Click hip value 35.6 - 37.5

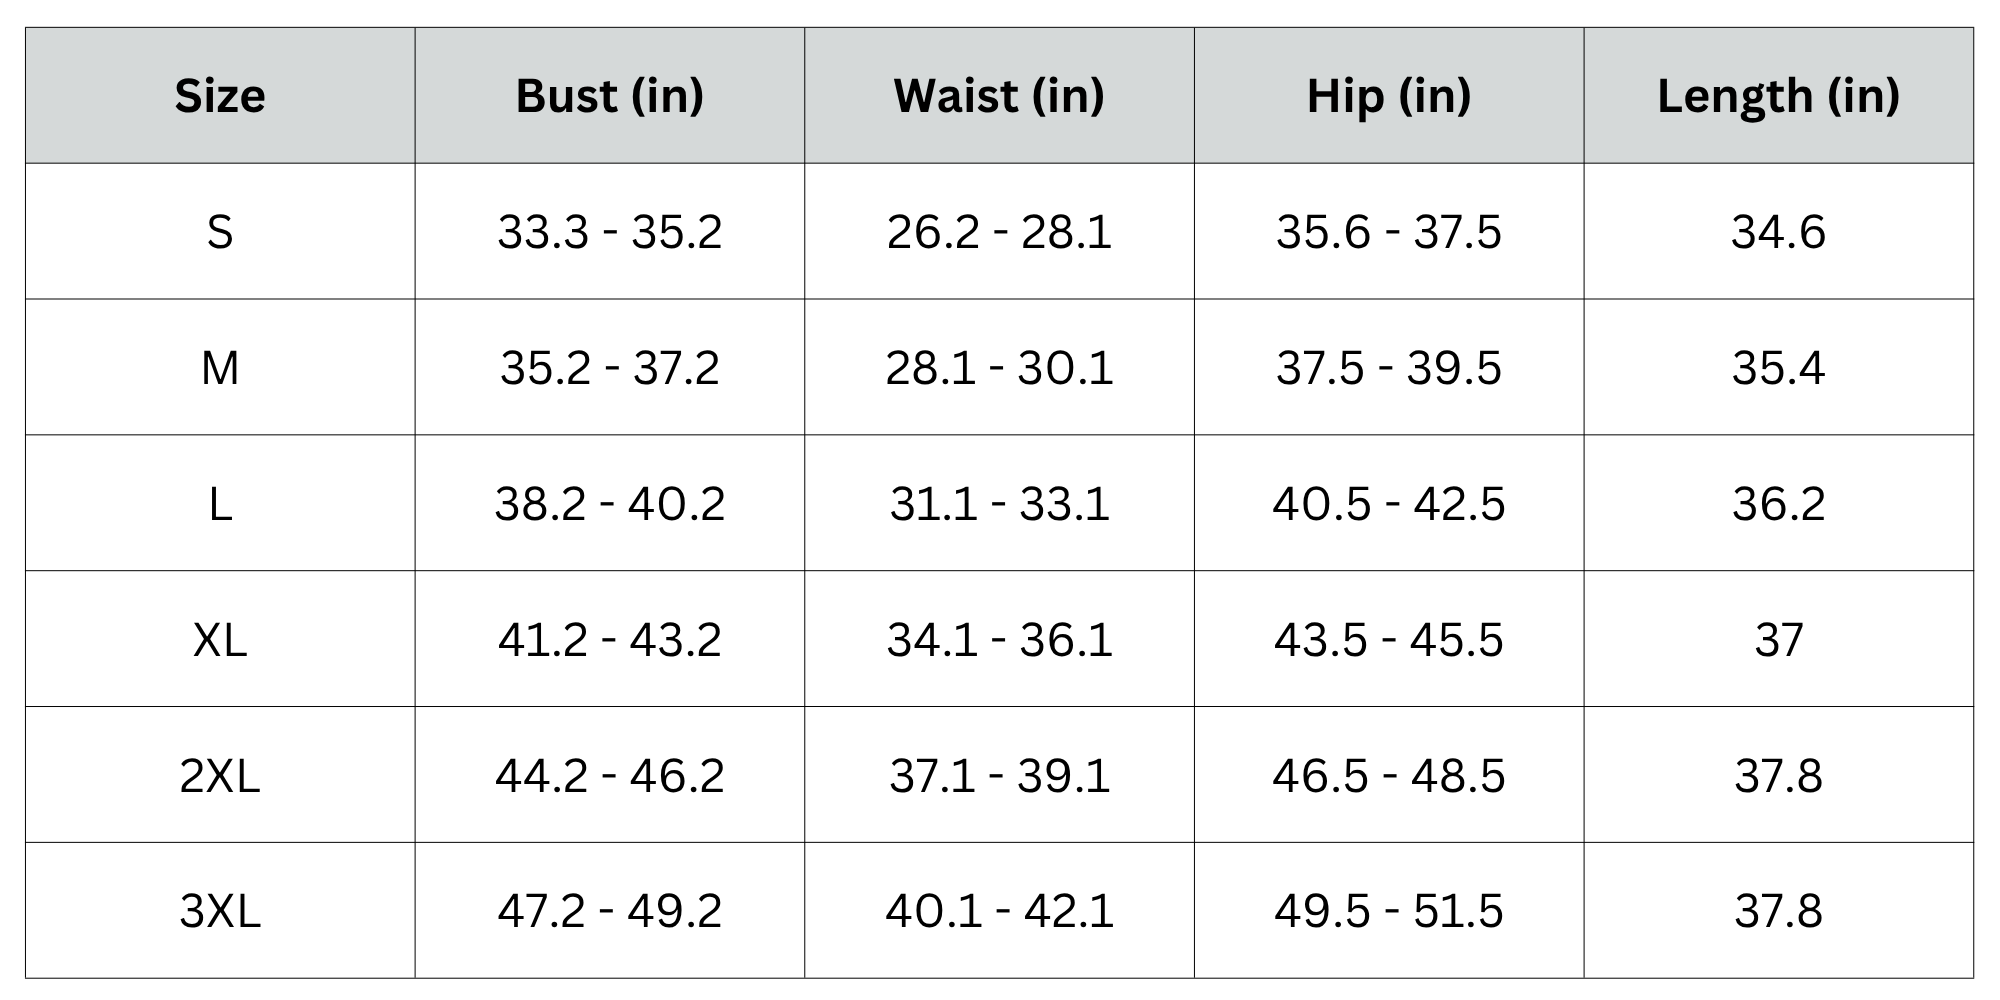[1389, 232]
